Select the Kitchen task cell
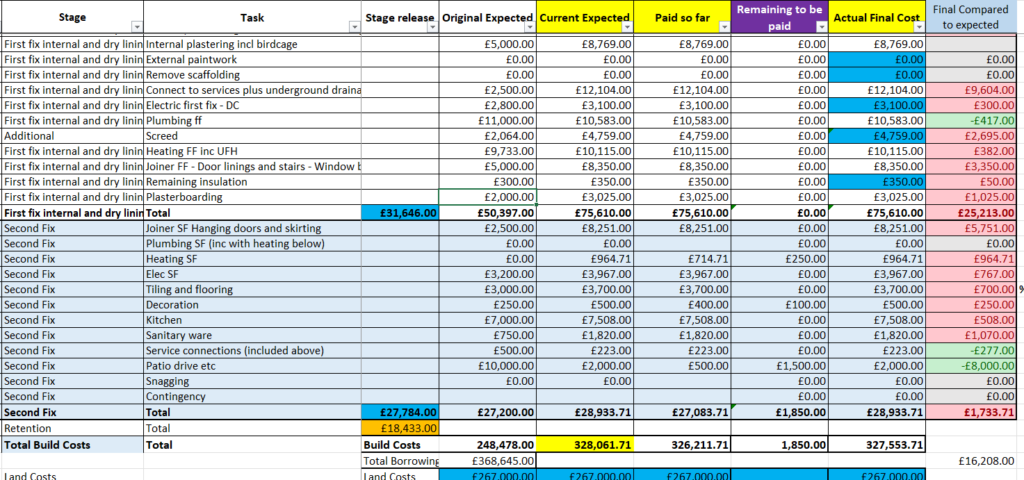This screenshot has width=1024, height=480. tap(252, 320)
